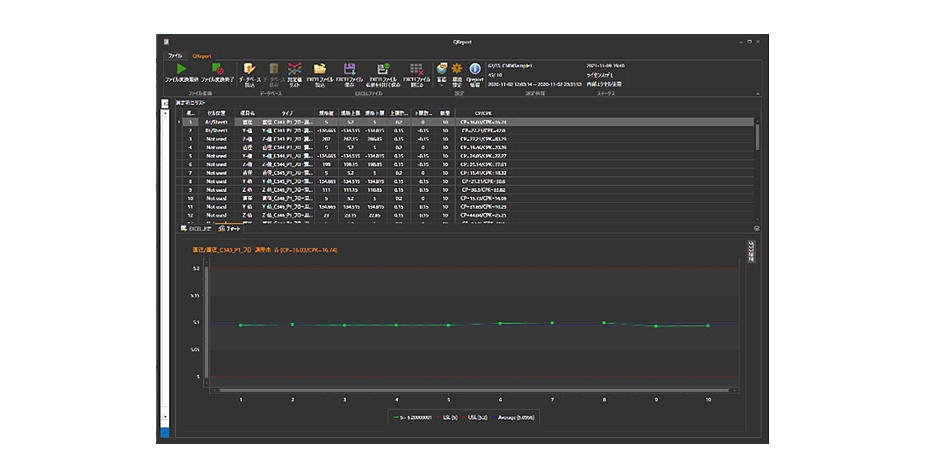Click the セル位置 column header
The height and width of the screenshot is (470, 925).
pyautogui.click(x=215, y=113)
